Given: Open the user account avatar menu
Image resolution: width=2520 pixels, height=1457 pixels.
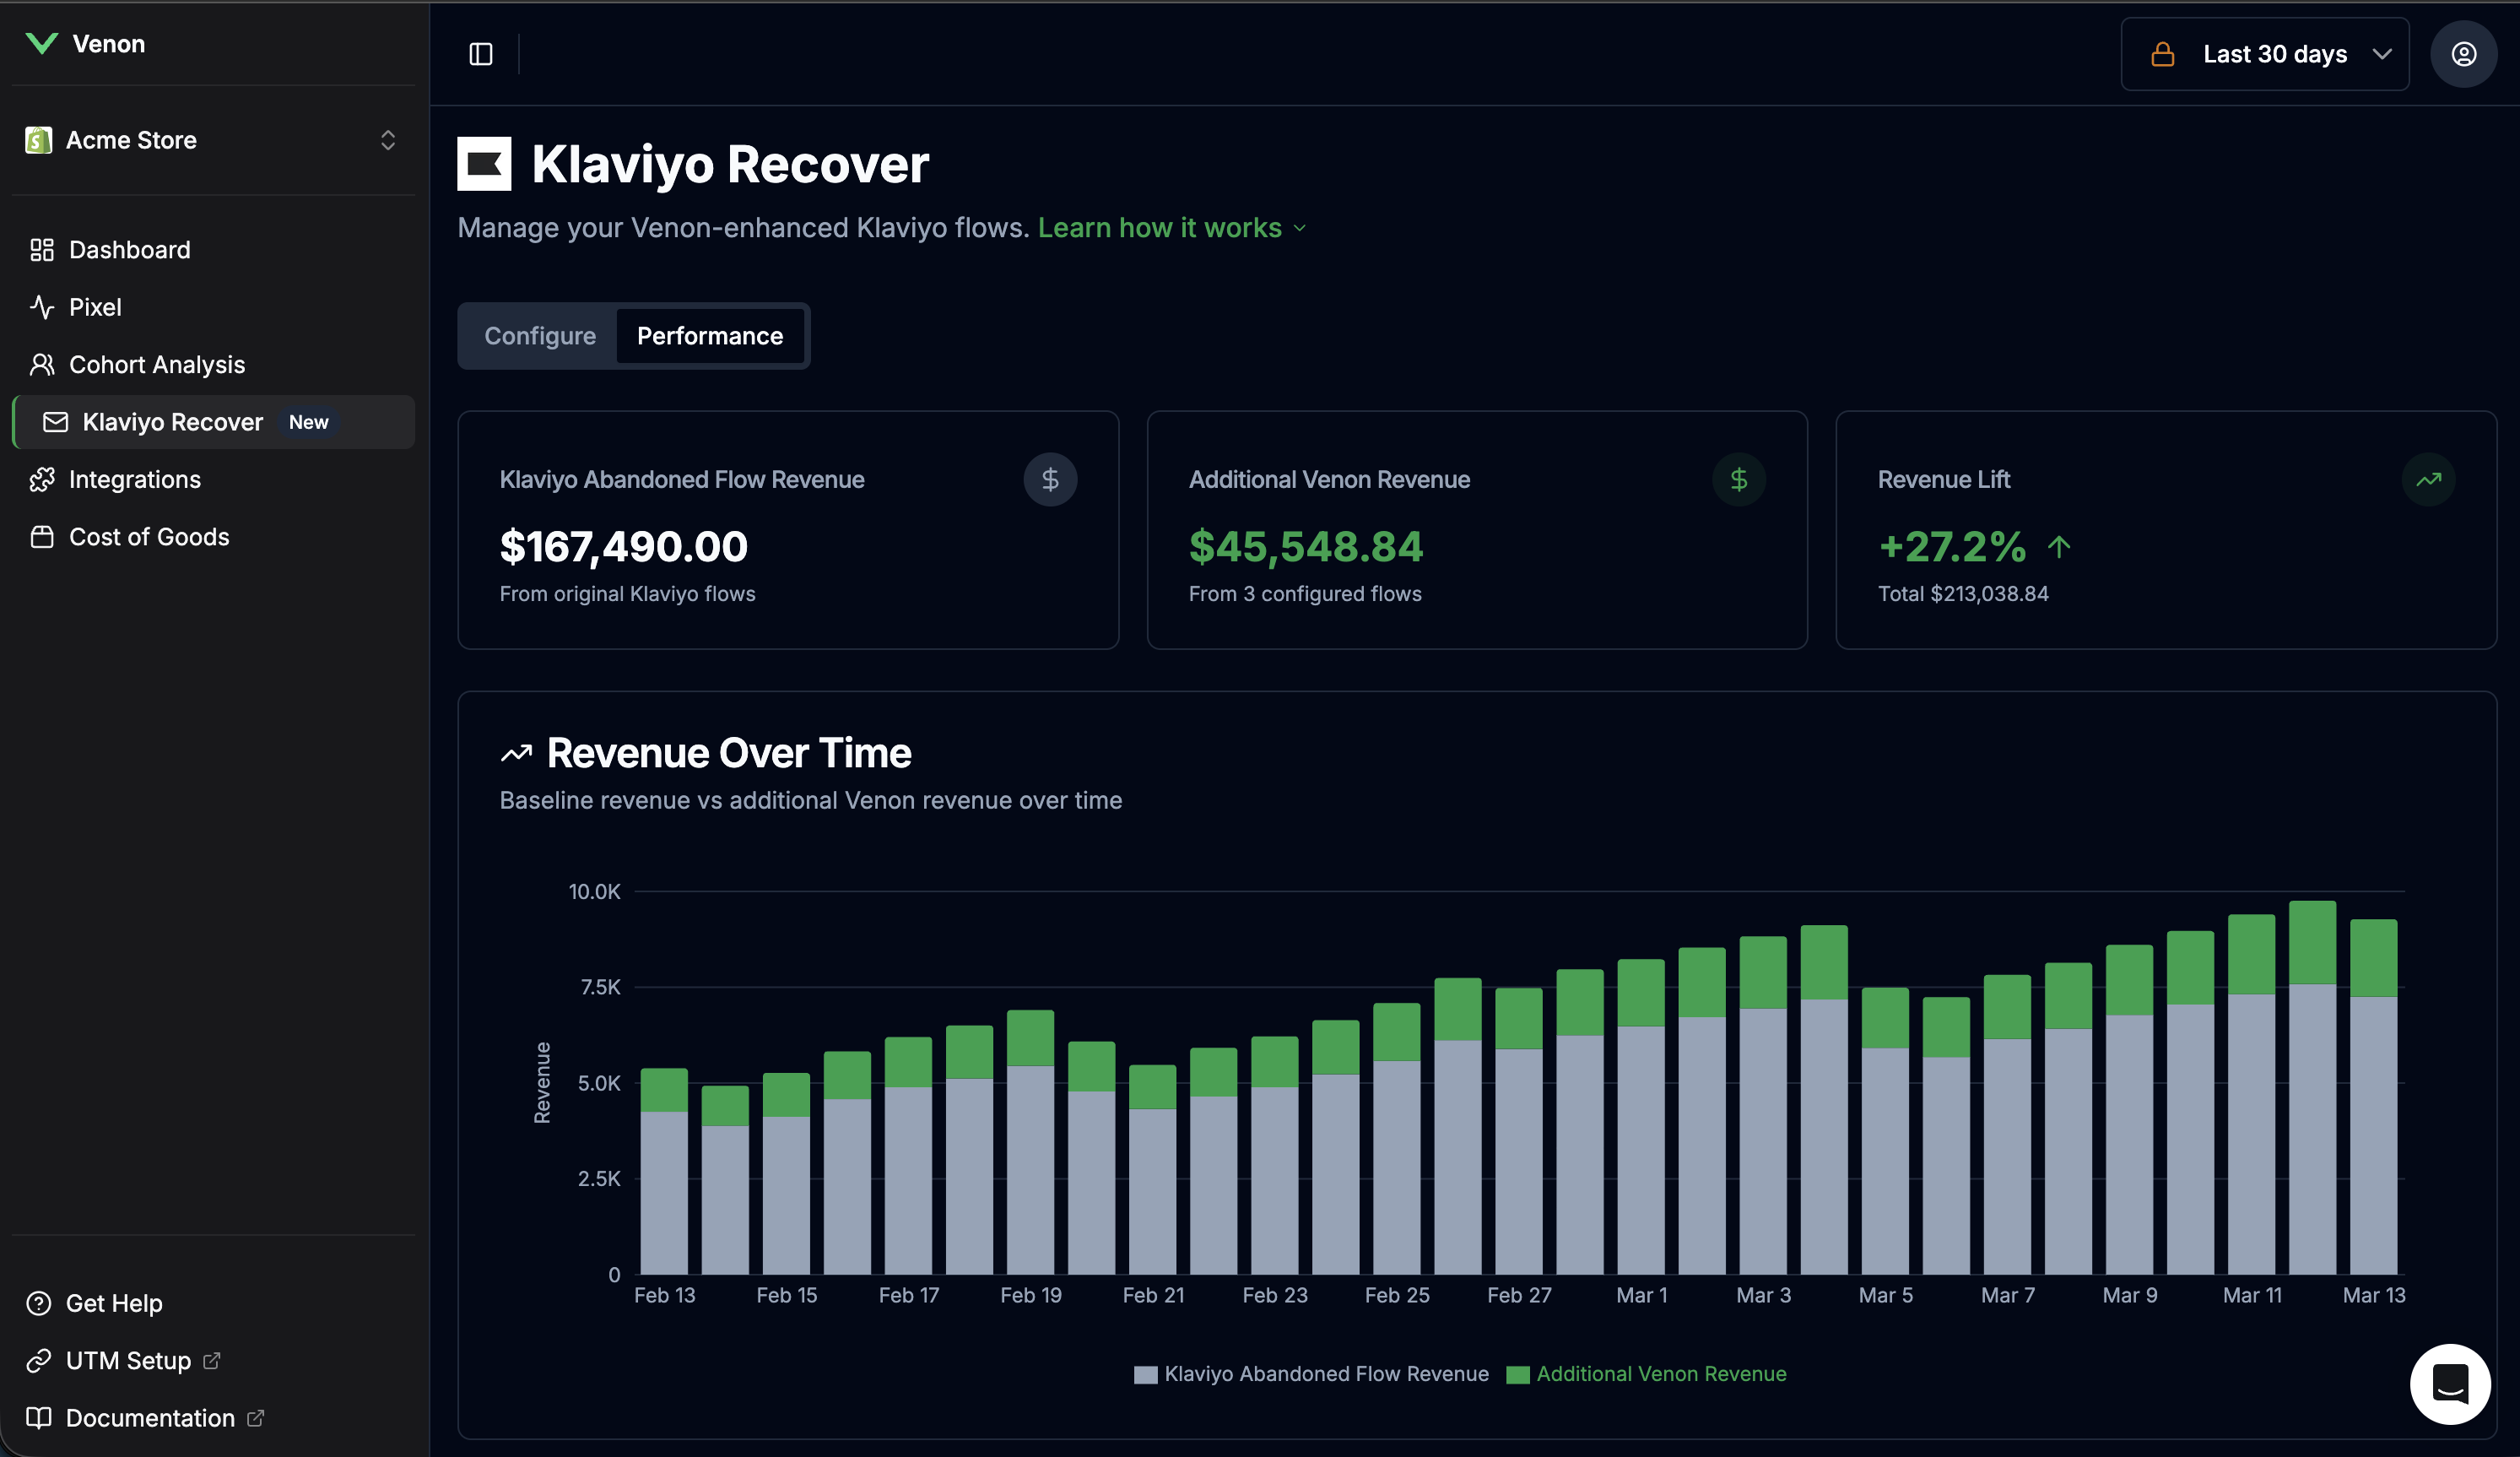Looking at the screenshot, I should [x=2463, y=54].
